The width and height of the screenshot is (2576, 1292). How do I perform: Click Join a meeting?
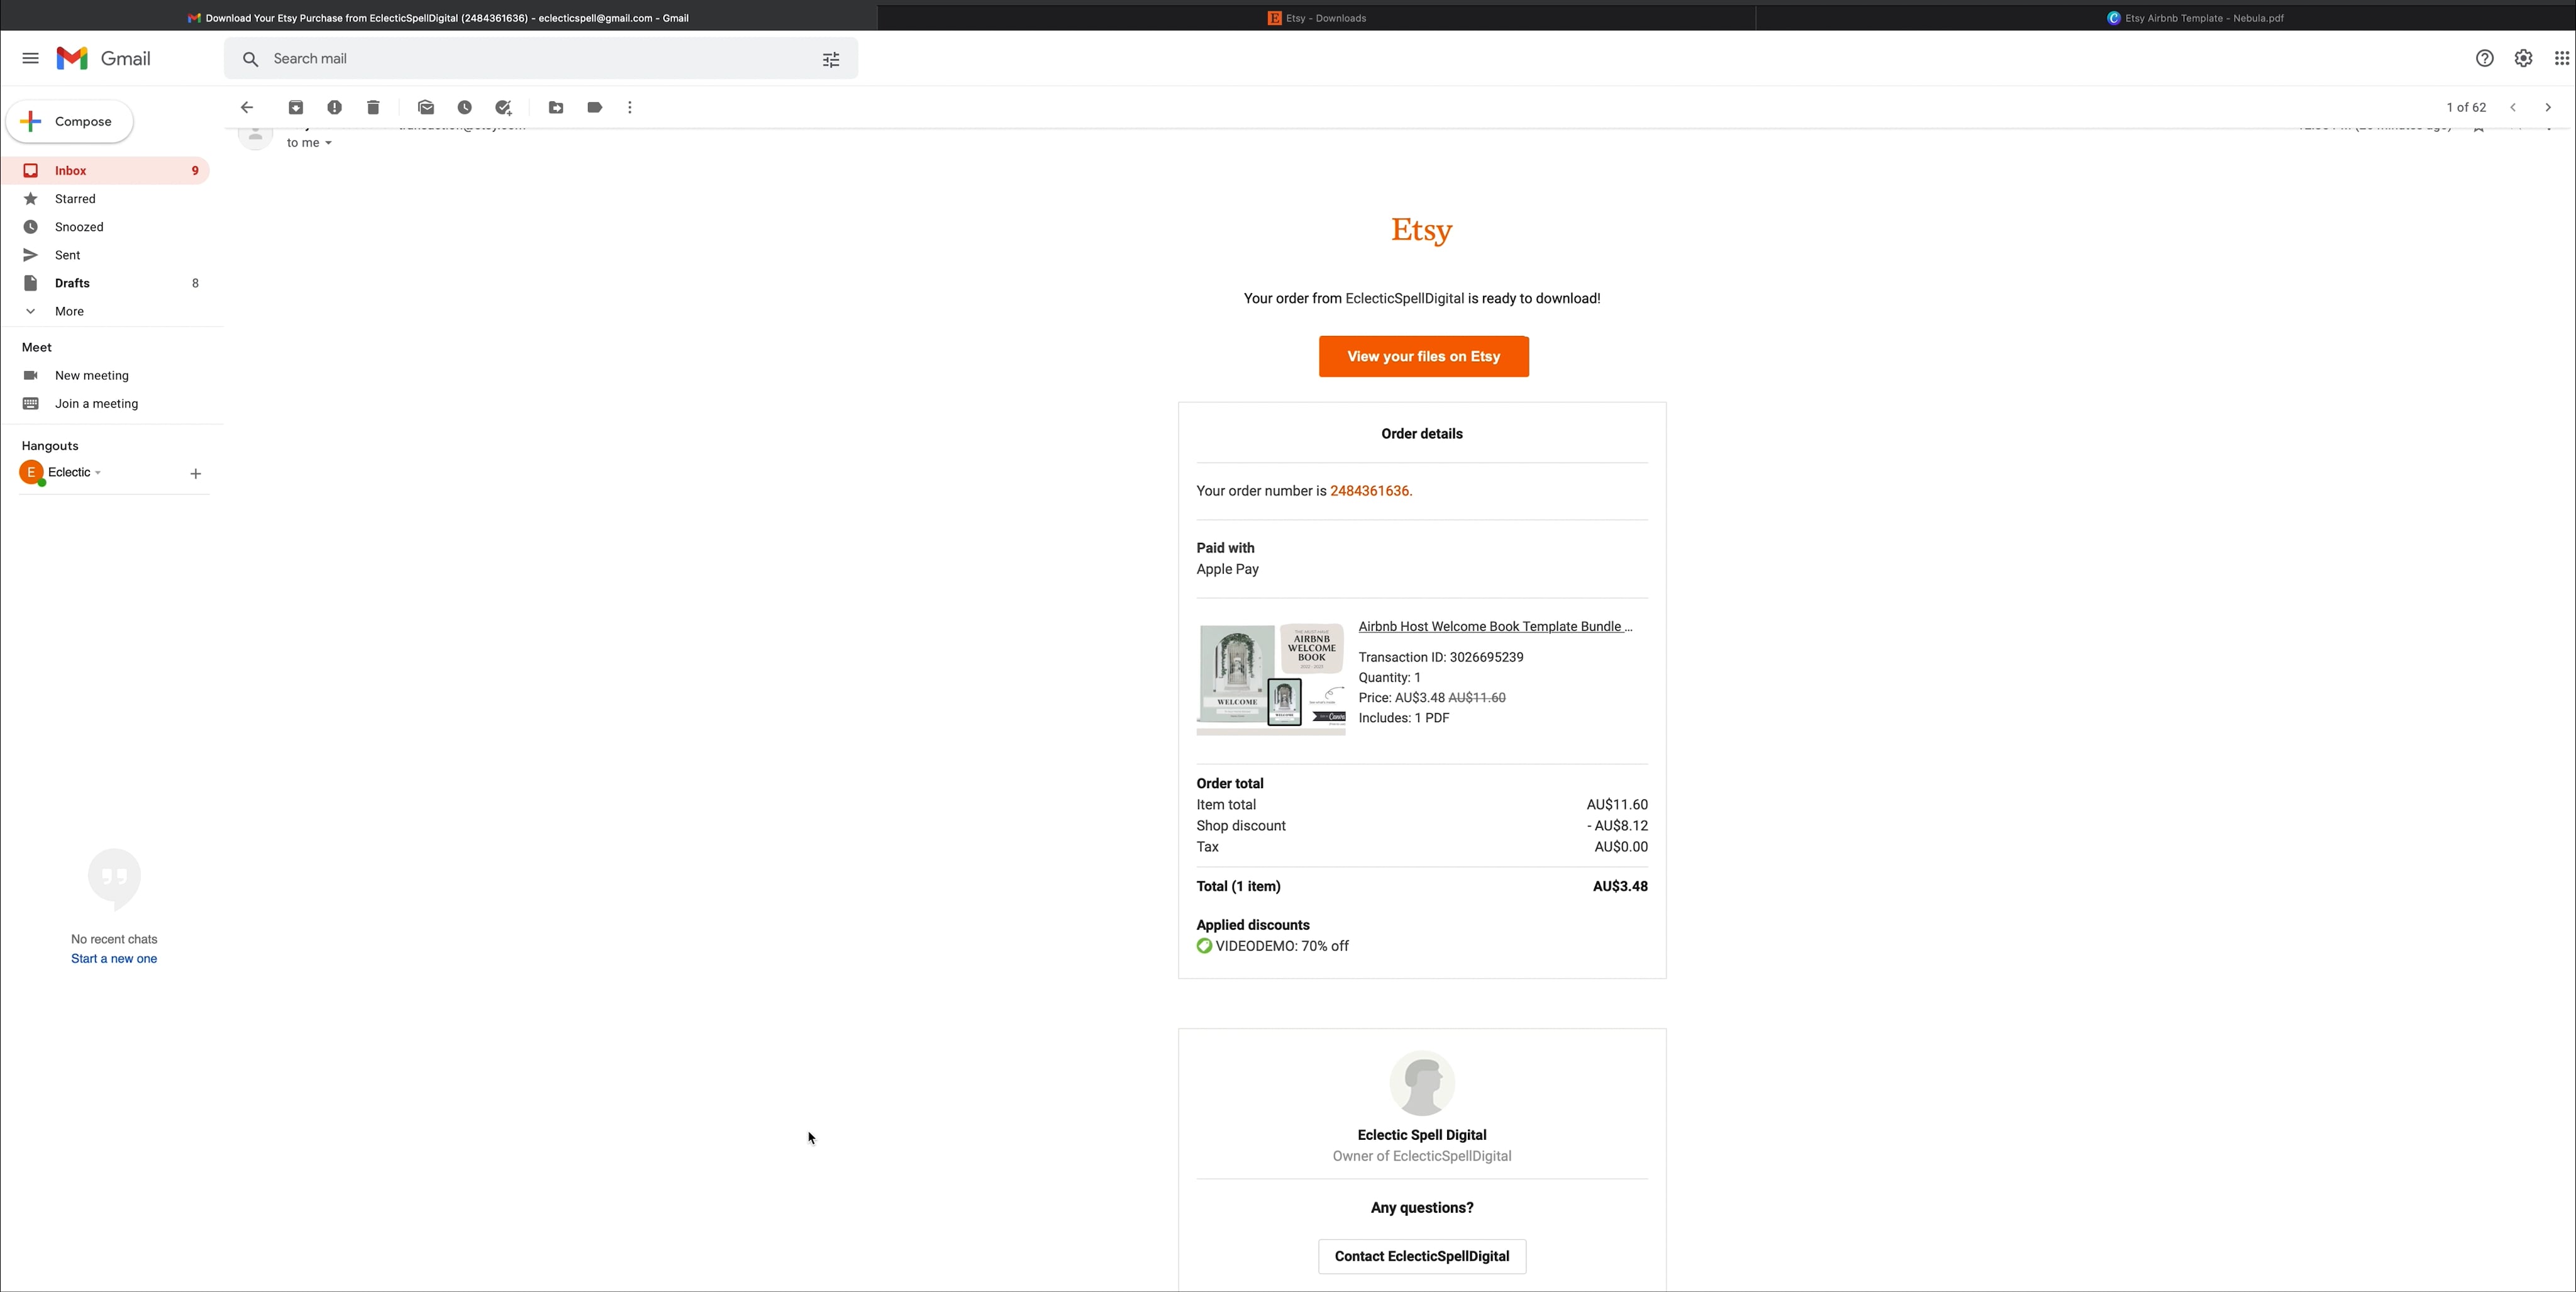pyautogui.click(x=96, y=403)
